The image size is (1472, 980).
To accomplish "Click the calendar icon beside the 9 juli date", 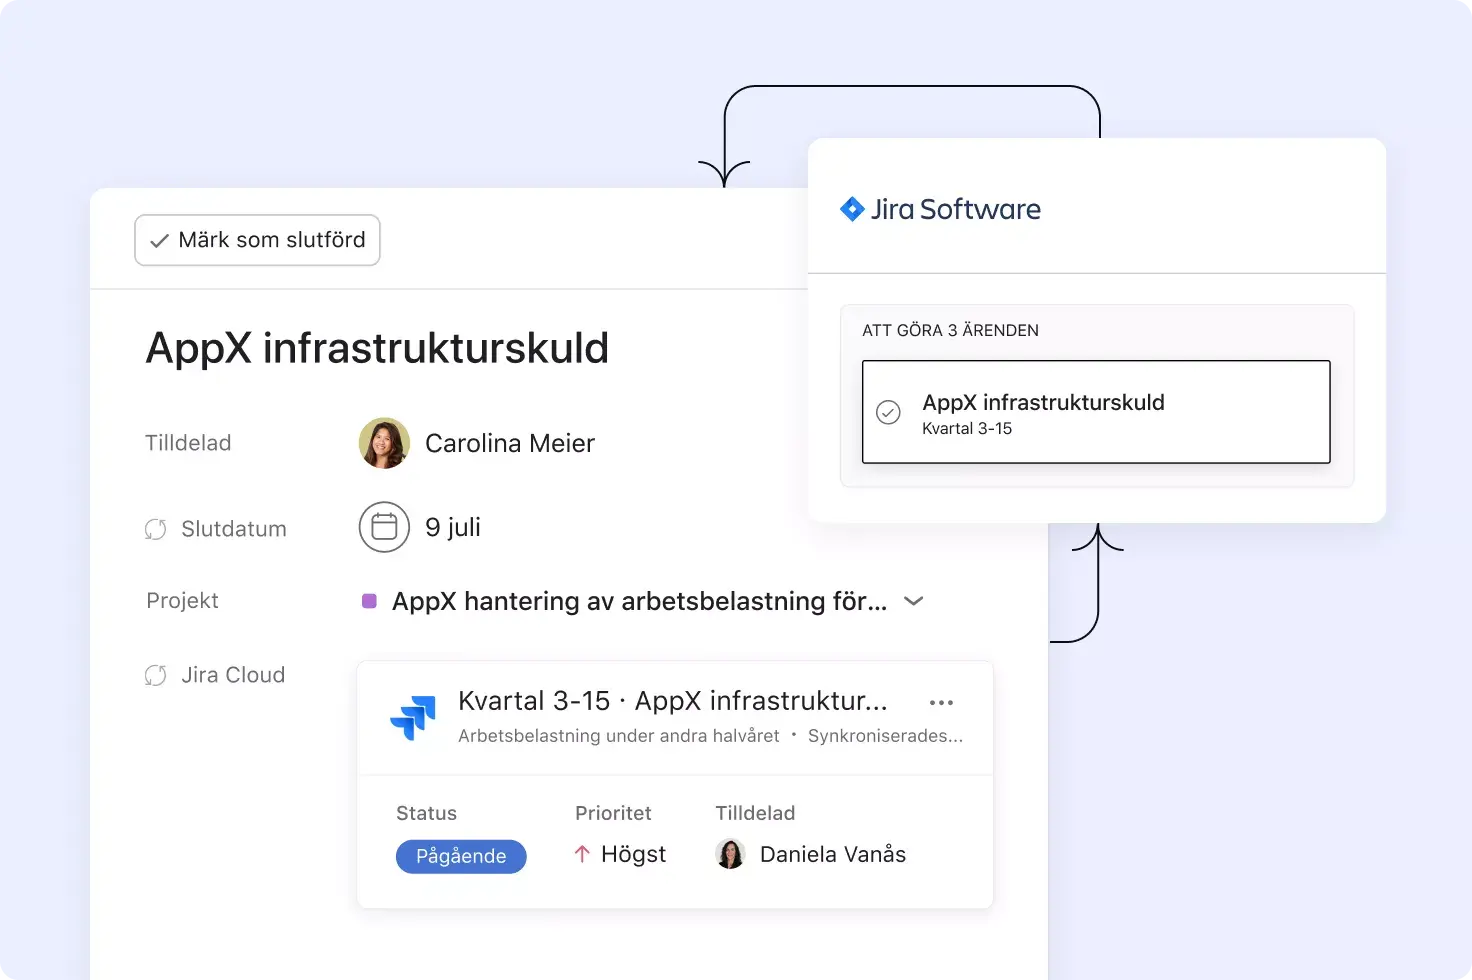I will coord(384,527).
